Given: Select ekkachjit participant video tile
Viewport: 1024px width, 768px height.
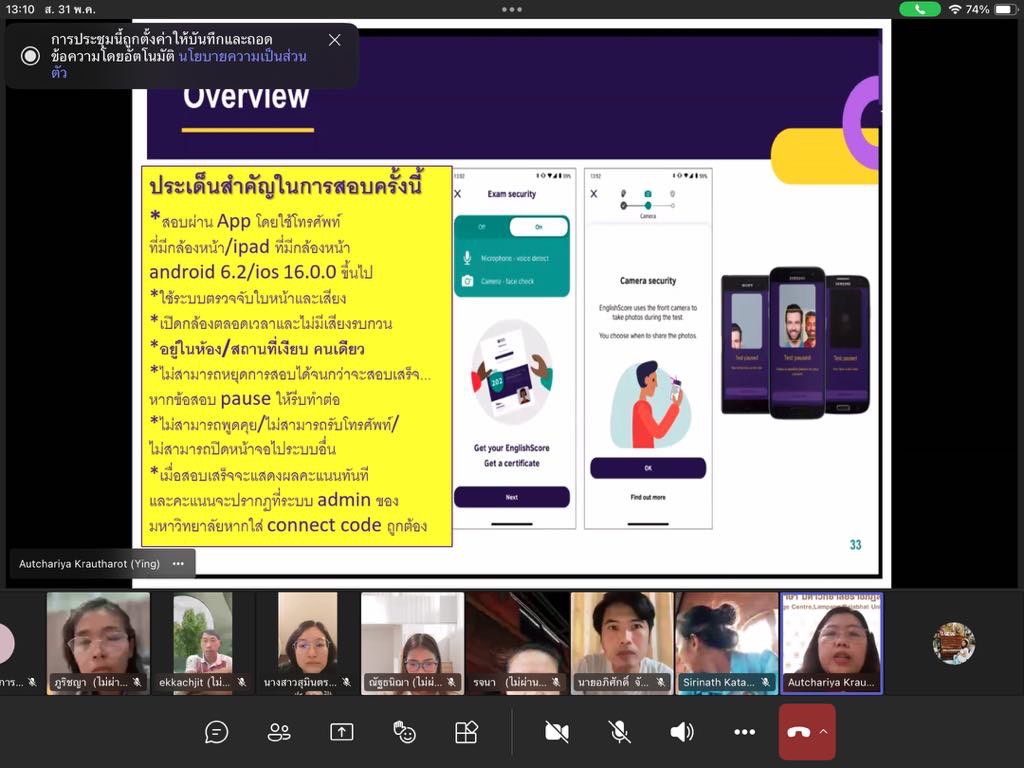Looking at the screenshot, I should click(202, 643).
